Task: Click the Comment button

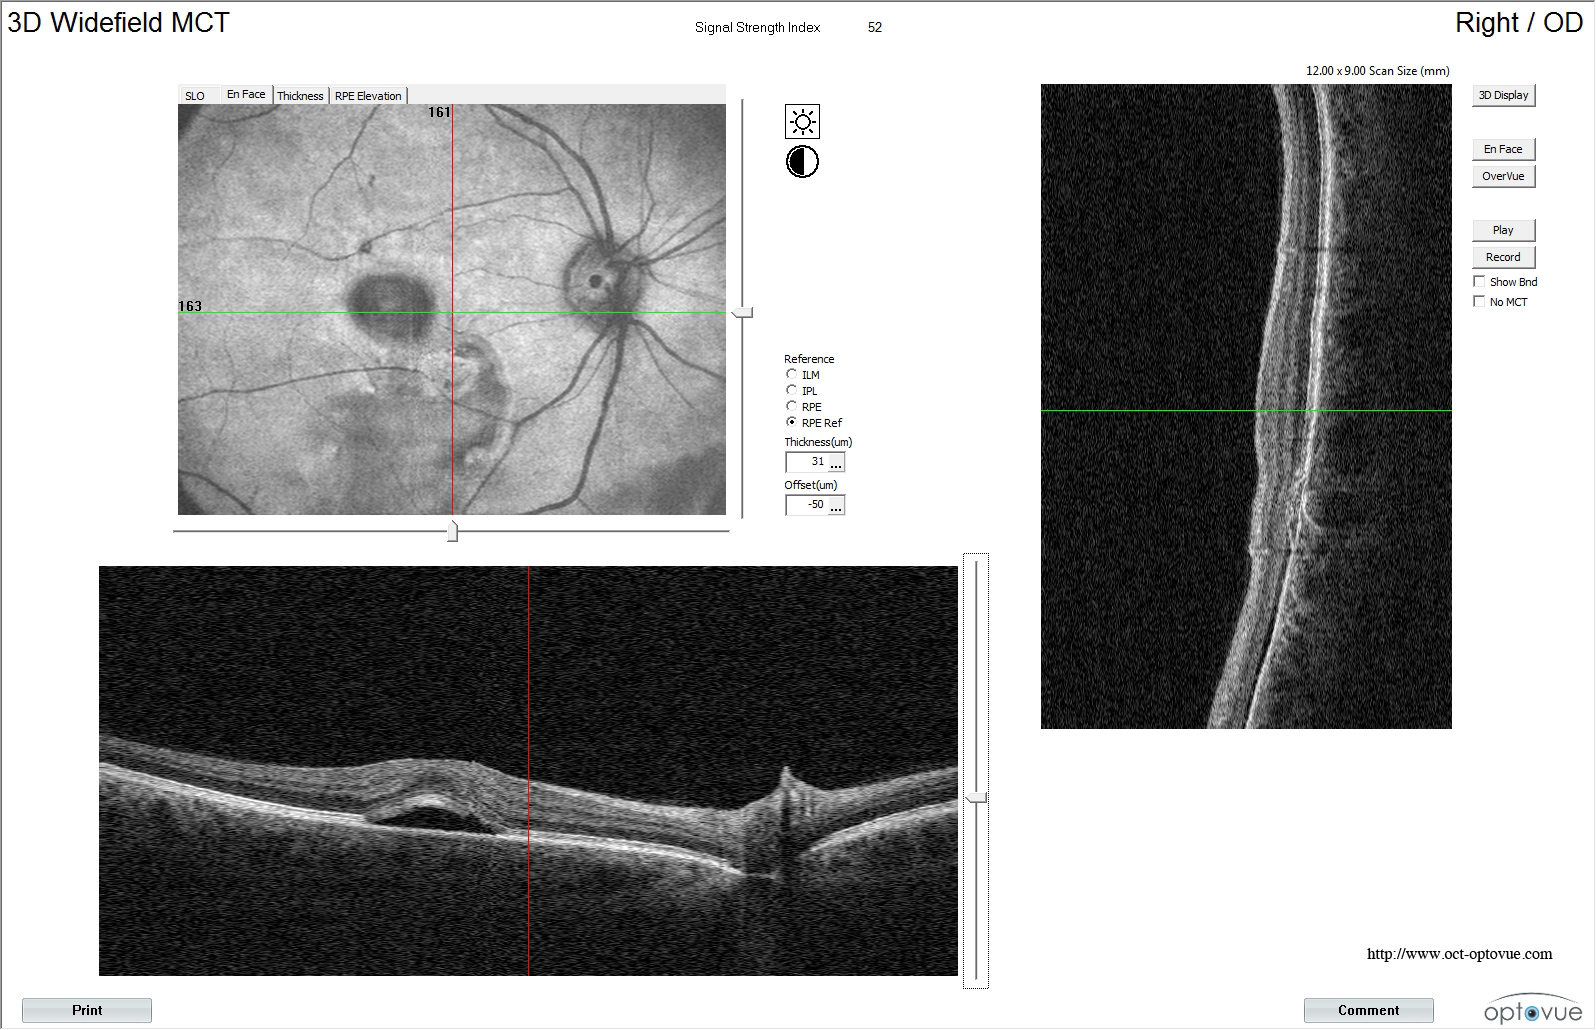Action: pyautogui.click(x=1368, y=1010)
